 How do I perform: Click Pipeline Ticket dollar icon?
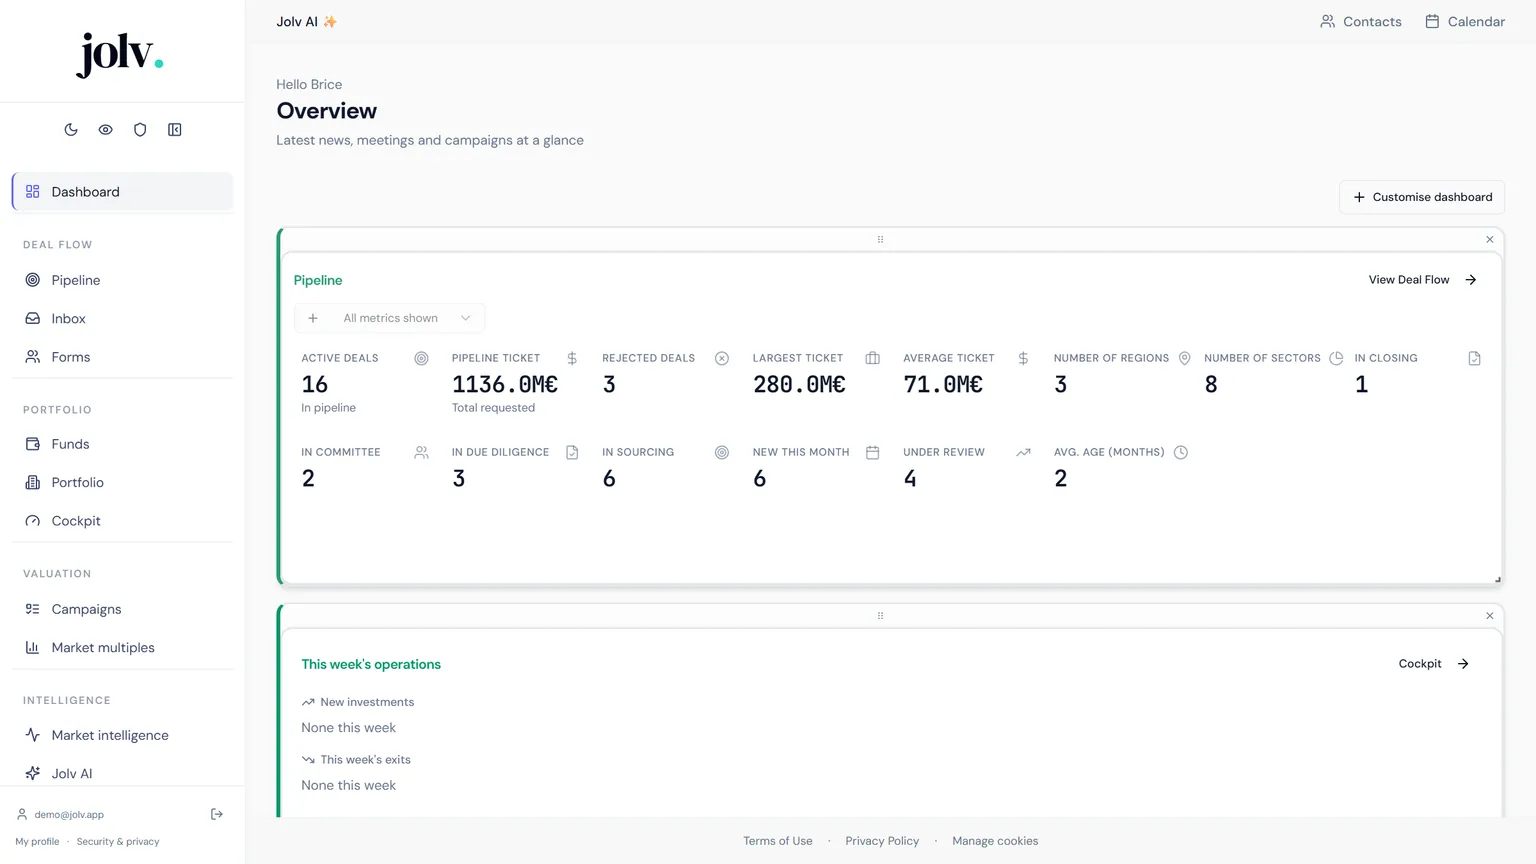pyautogui.click(x=572, y=358)
